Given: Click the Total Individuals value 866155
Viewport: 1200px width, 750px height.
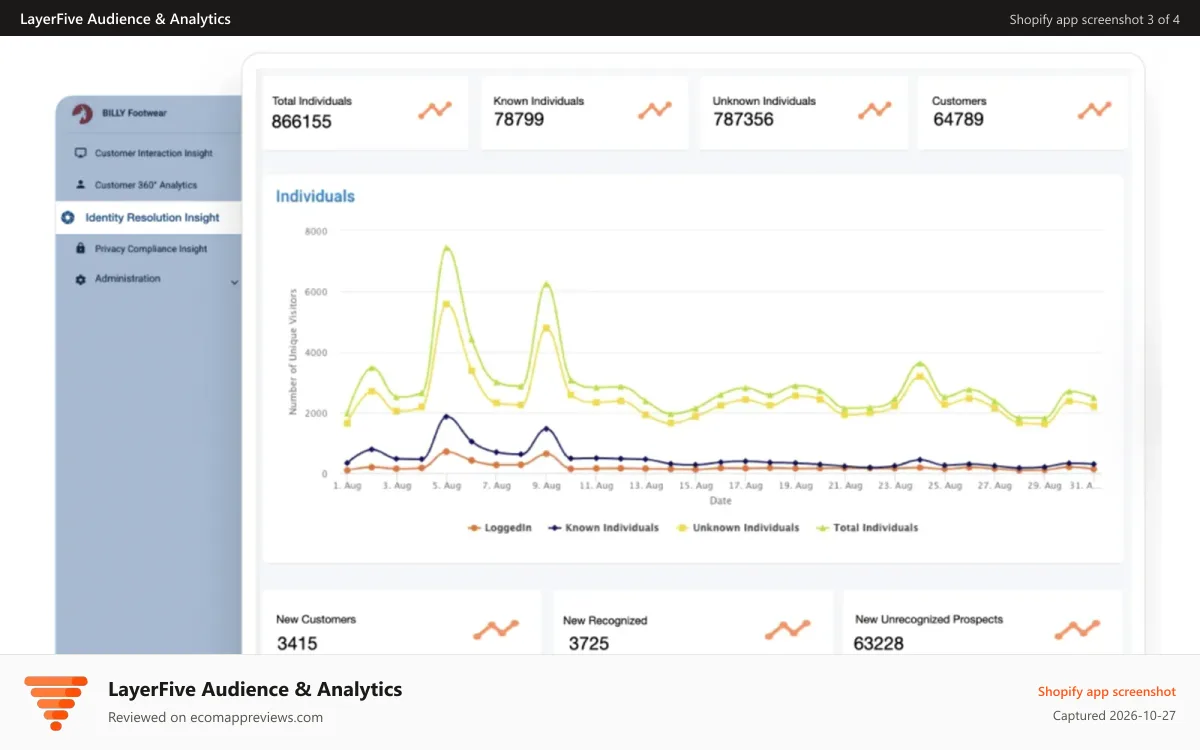Looking at the screenshot, I should [x=302, y=122].
